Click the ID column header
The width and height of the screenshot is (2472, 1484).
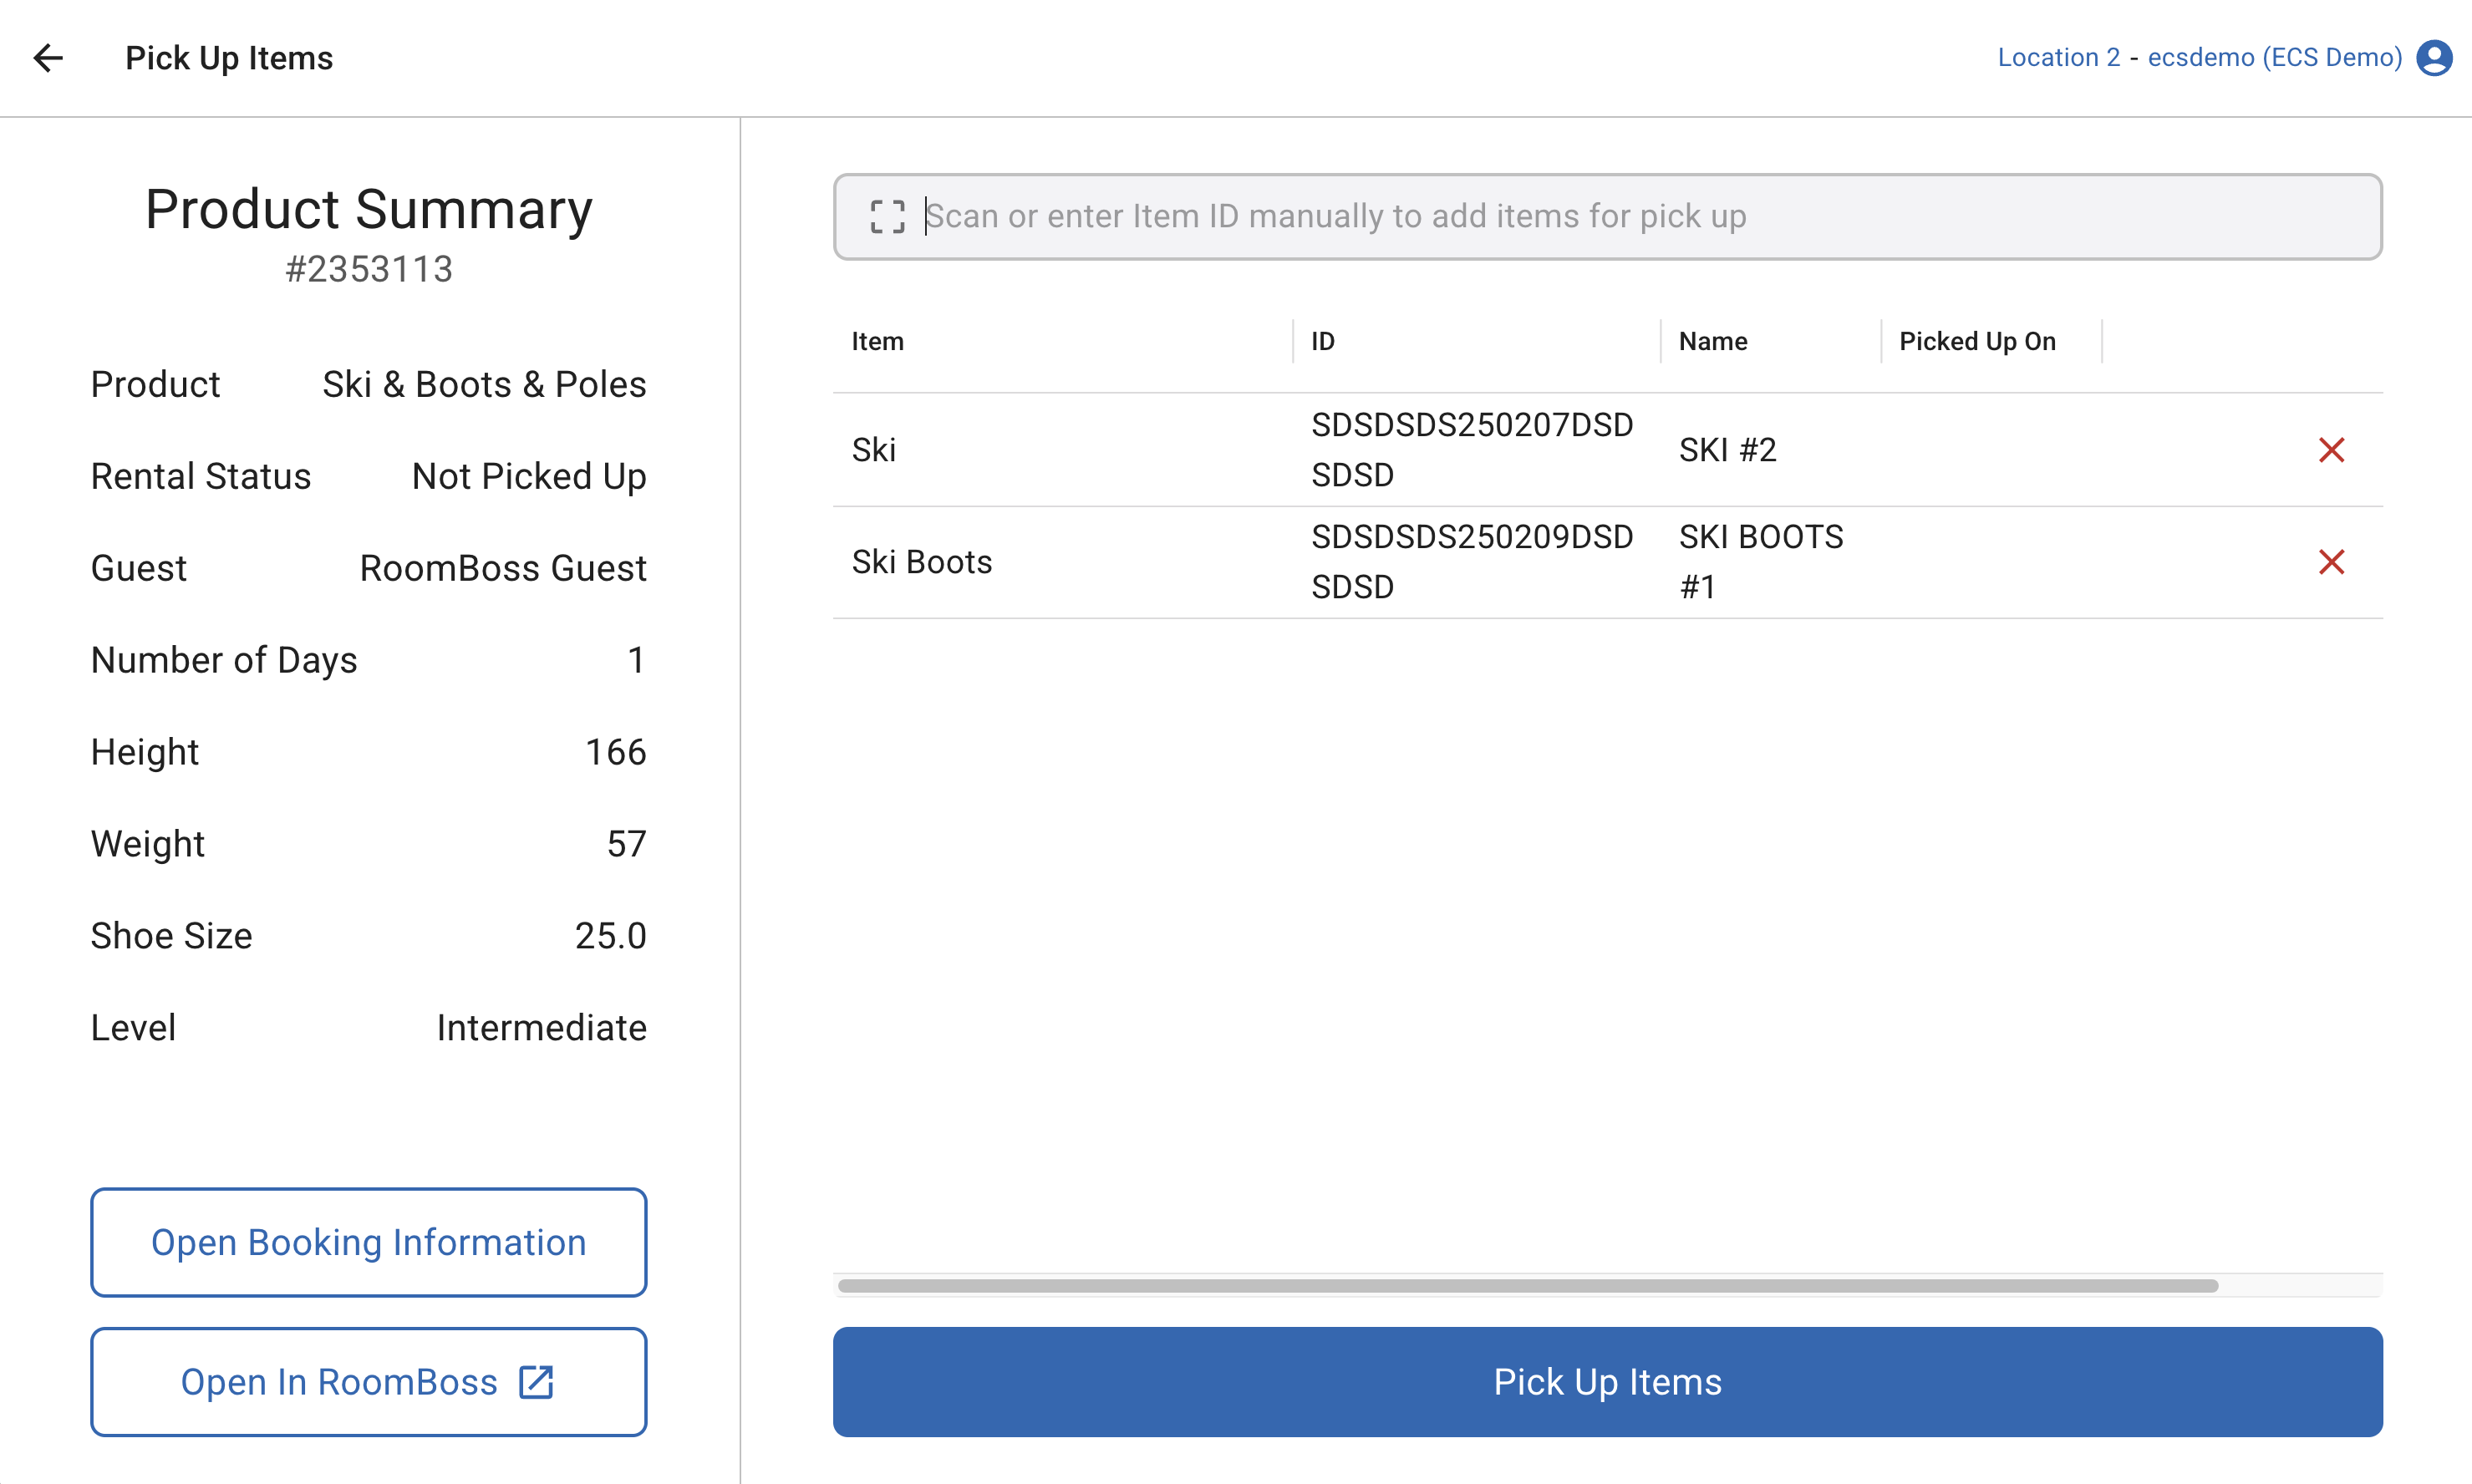point(1323,341)
